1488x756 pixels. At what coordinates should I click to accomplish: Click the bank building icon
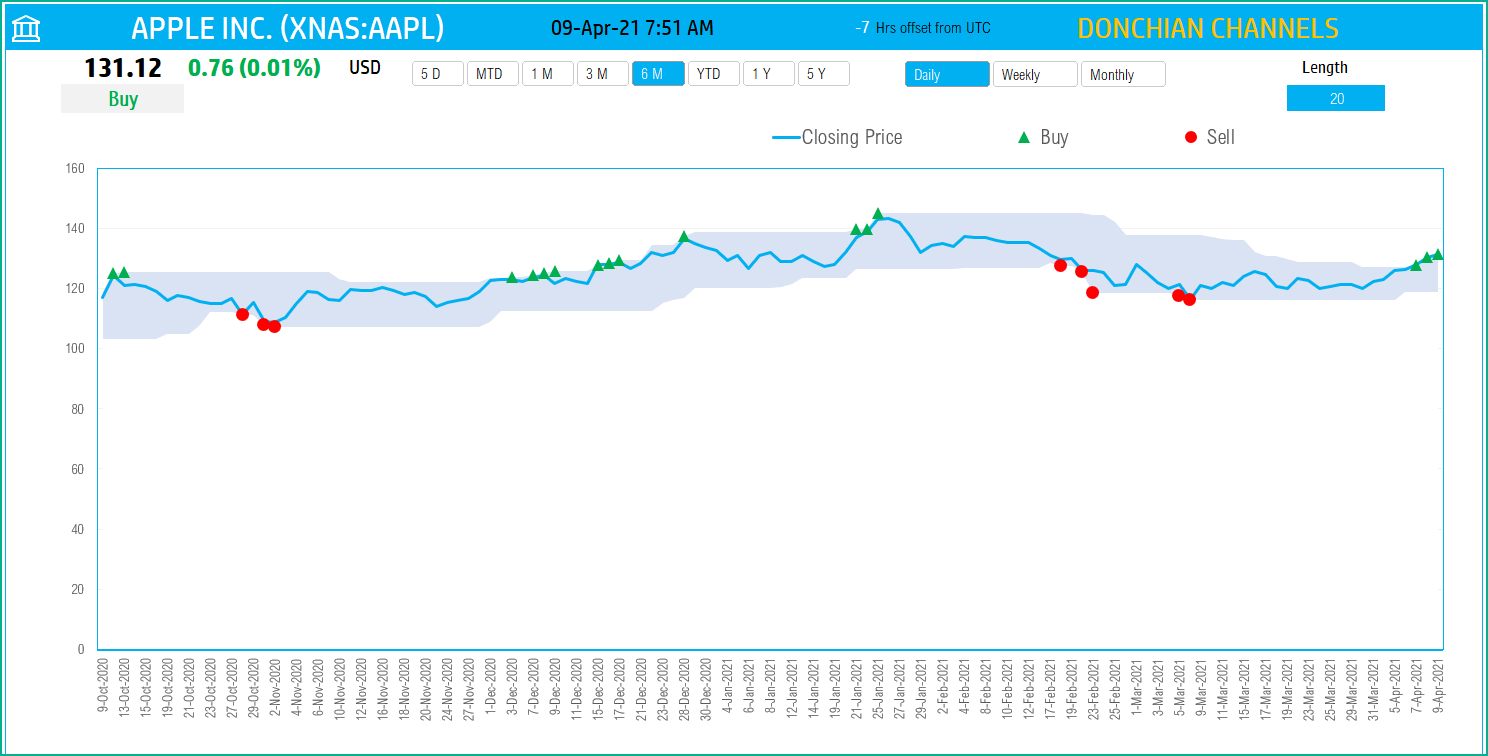pos(26,29)
